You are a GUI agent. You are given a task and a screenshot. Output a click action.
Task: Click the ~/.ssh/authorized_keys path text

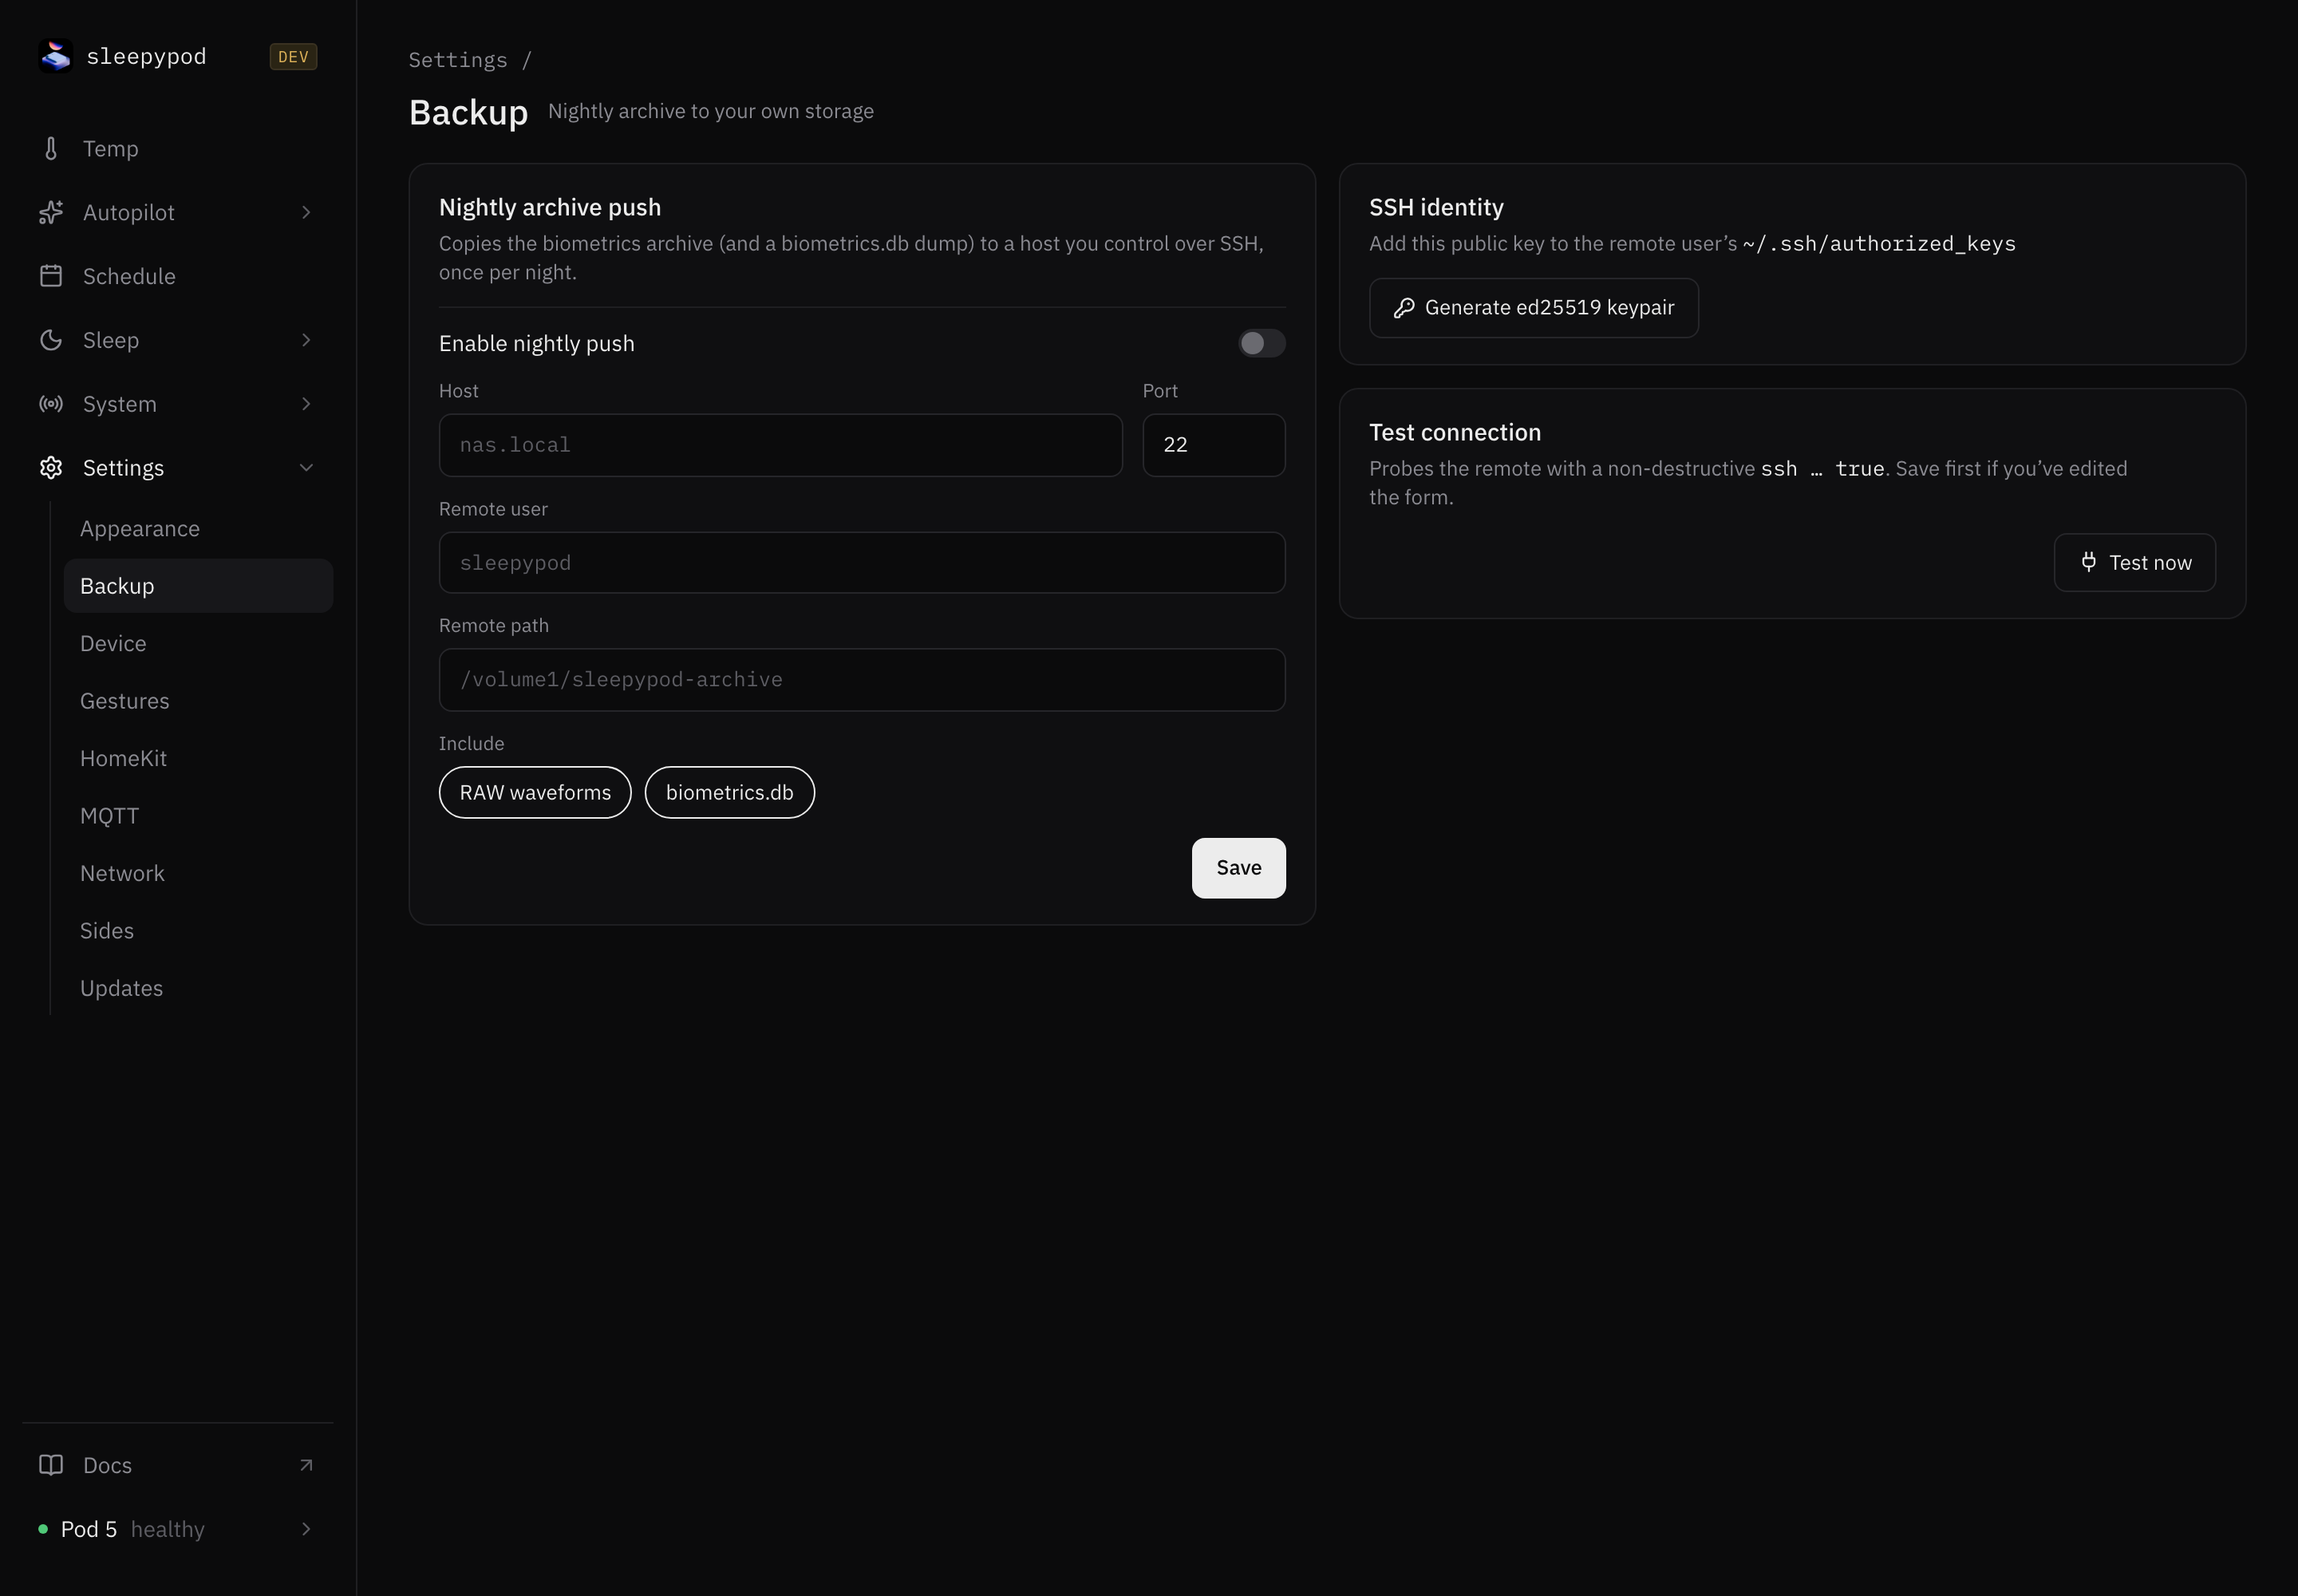1879,244
